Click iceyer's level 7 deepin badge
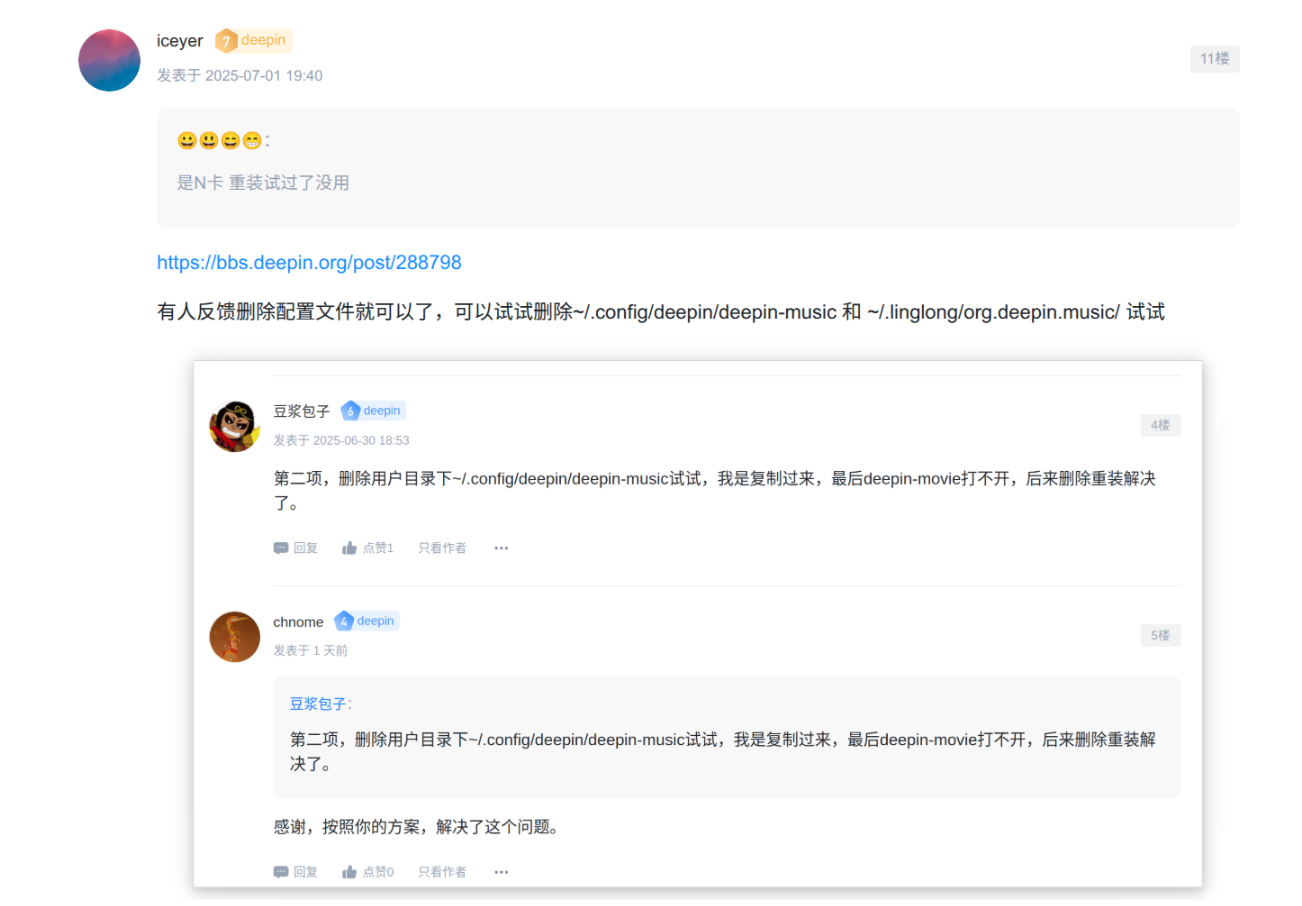 (254, 41)
